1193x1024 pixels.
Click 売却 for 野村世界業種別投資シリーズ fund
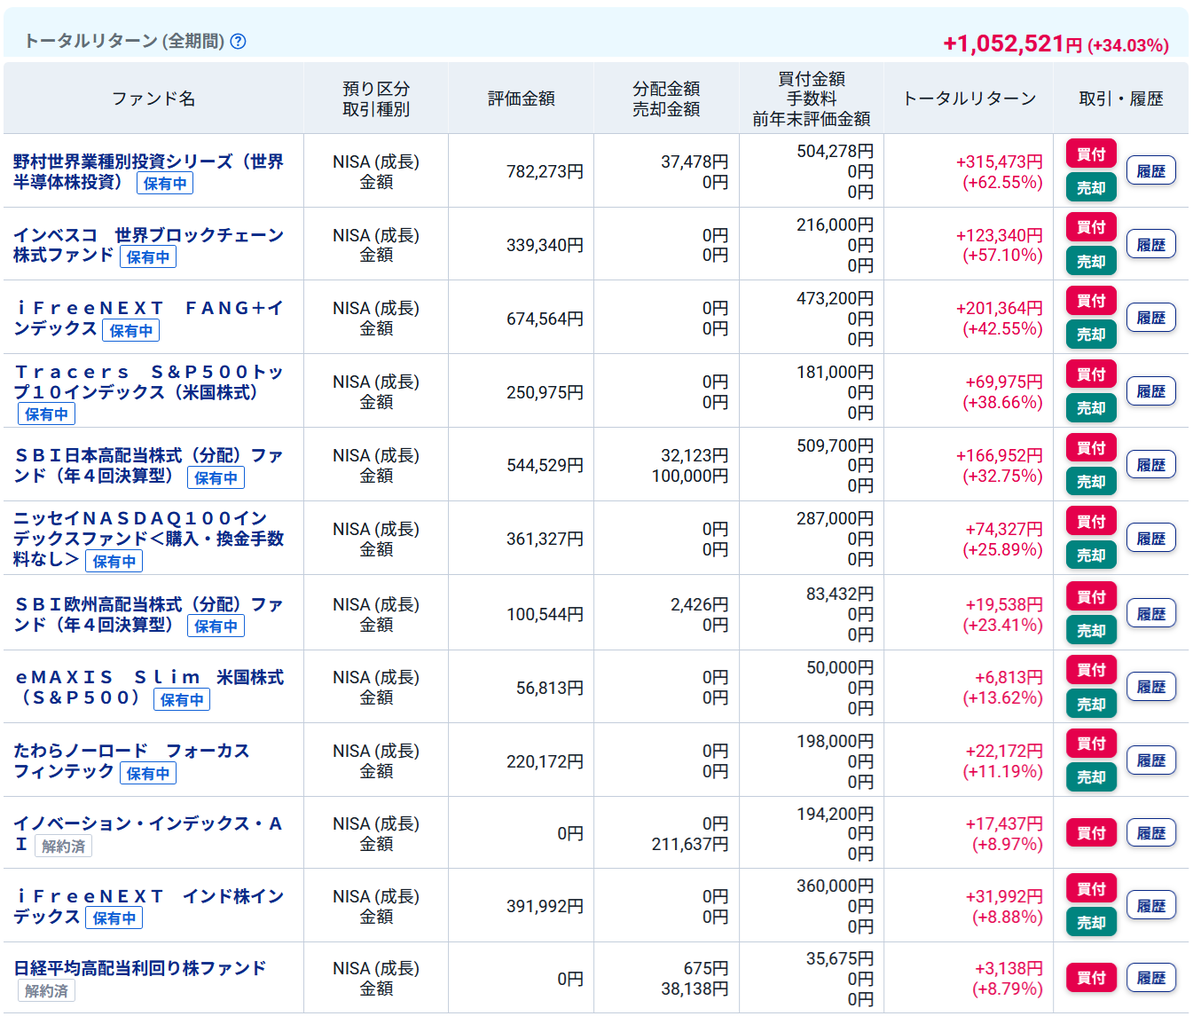[x=1091, y=187]
